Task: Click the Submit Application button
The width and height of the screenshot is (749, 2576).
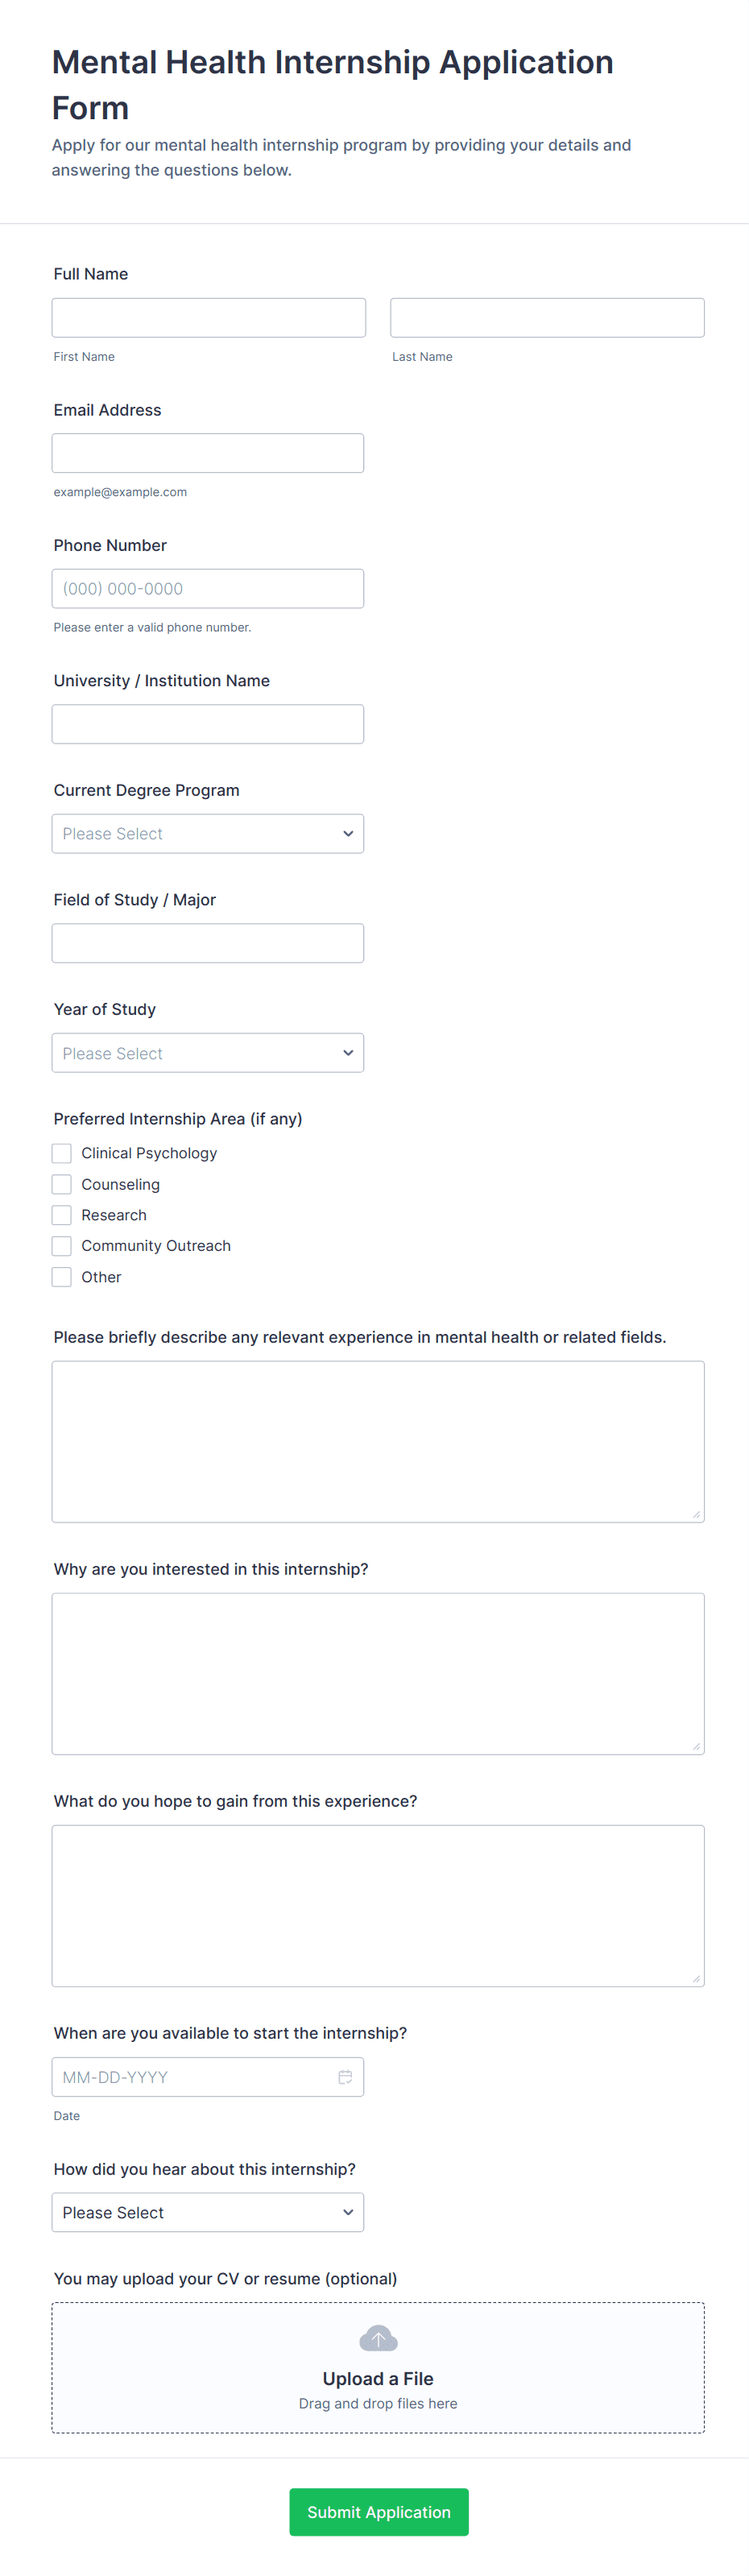Action: pos(378,2512)
